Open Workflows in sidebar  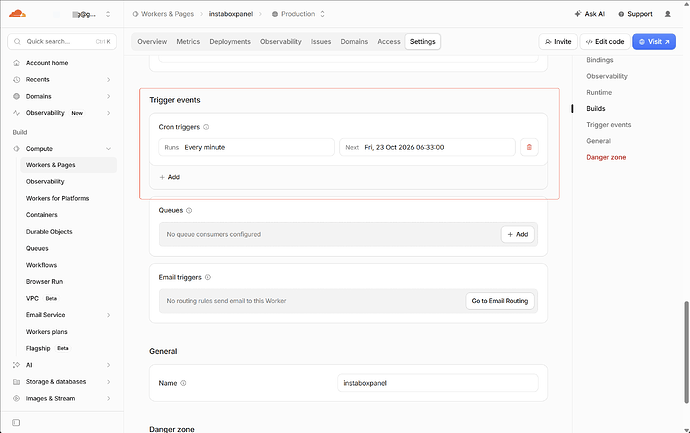click(x=41, y=265)
